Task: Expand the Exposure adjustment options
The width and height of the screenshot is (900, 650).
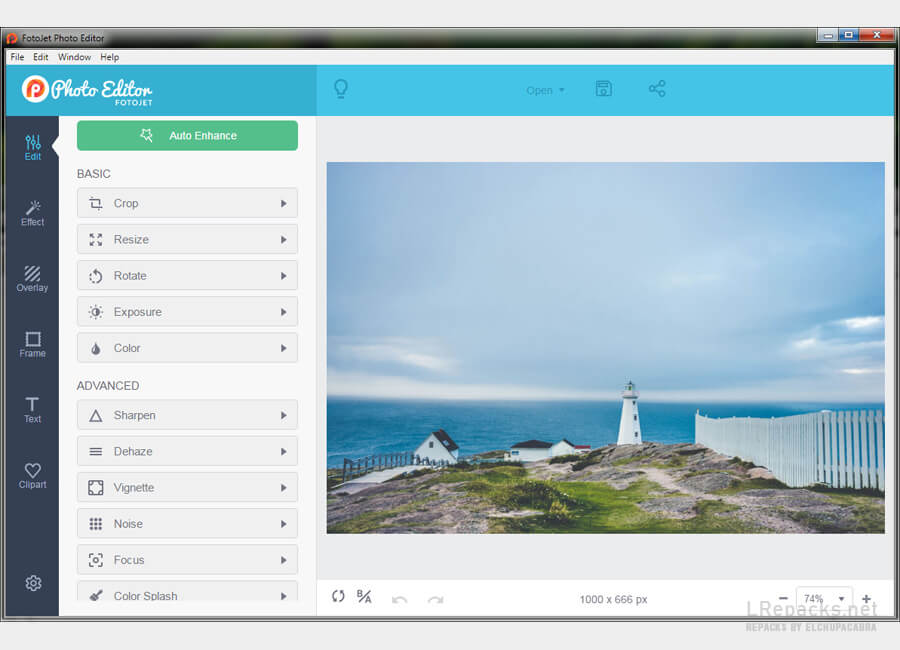Action: pyautogui.click(x=187, y=311)
